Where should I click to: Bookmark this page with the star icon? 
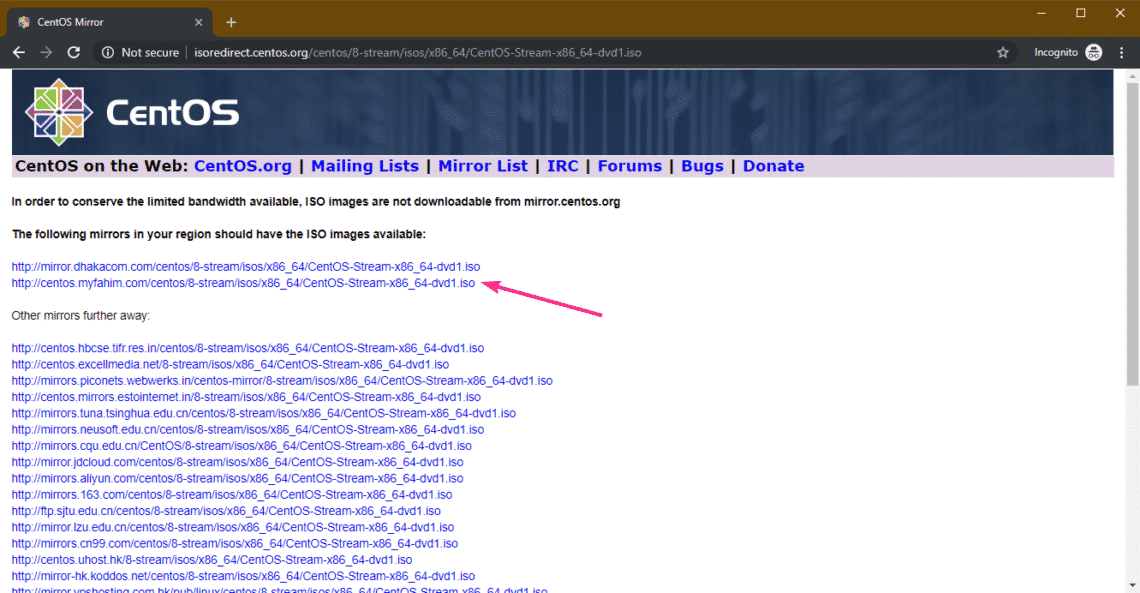[x=1002, y=52]
